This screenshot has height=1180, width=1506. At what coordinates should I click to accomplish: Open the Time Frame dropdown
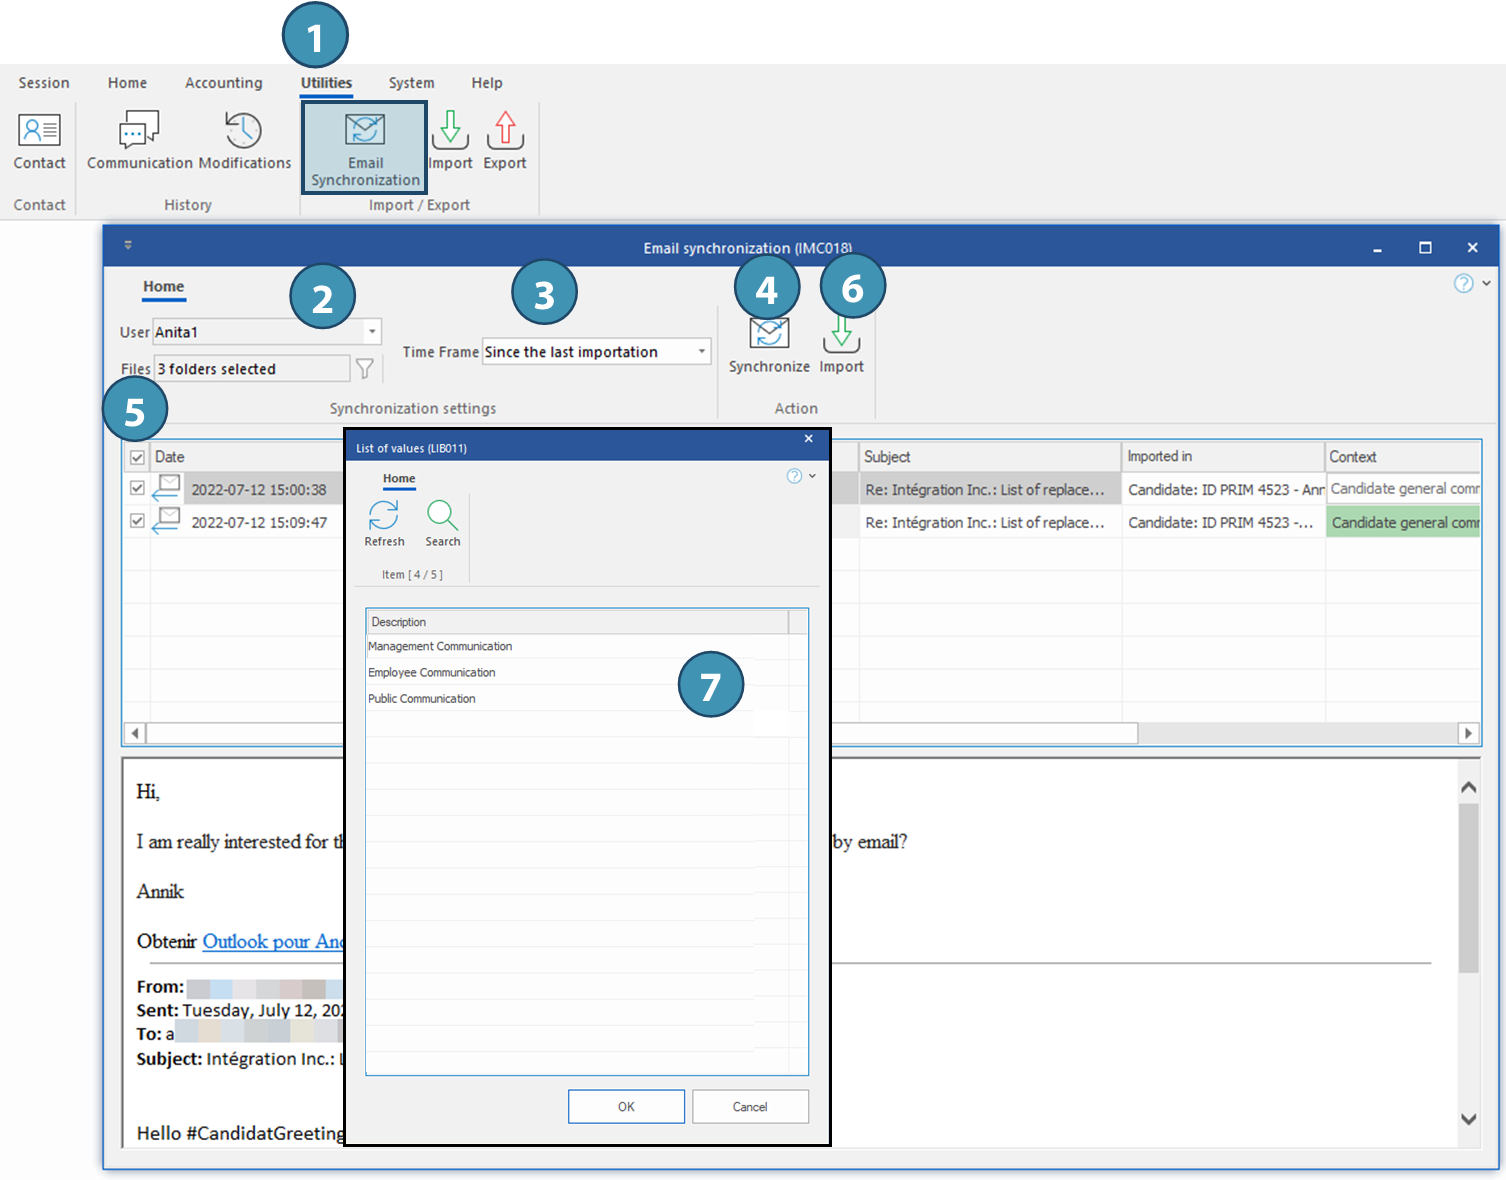coord(701,352)
